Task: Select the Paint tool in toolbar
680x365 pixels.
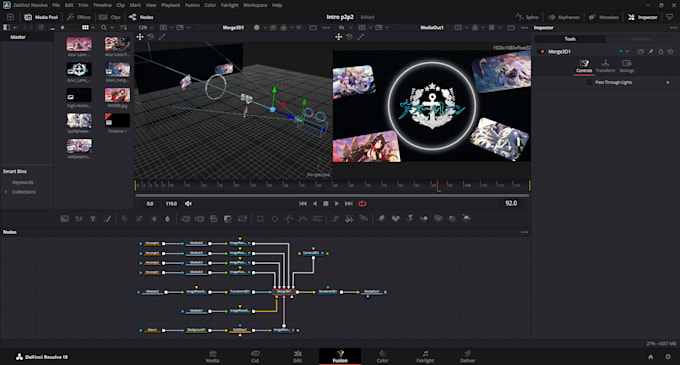Action: click(x=108, y=219)
